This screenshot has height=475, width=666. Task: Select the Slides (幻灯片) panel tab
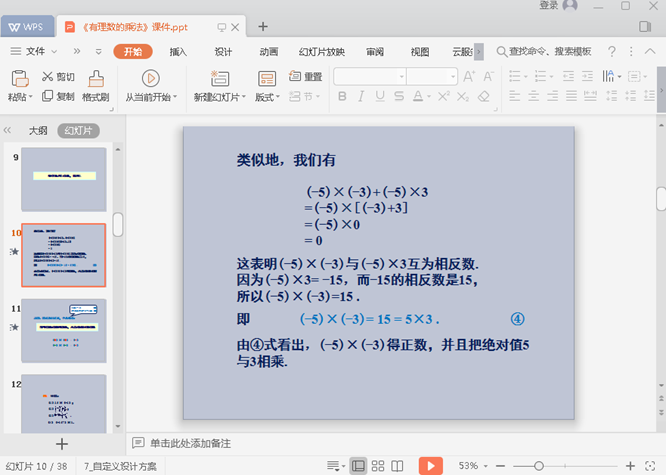tap(78, 131)
